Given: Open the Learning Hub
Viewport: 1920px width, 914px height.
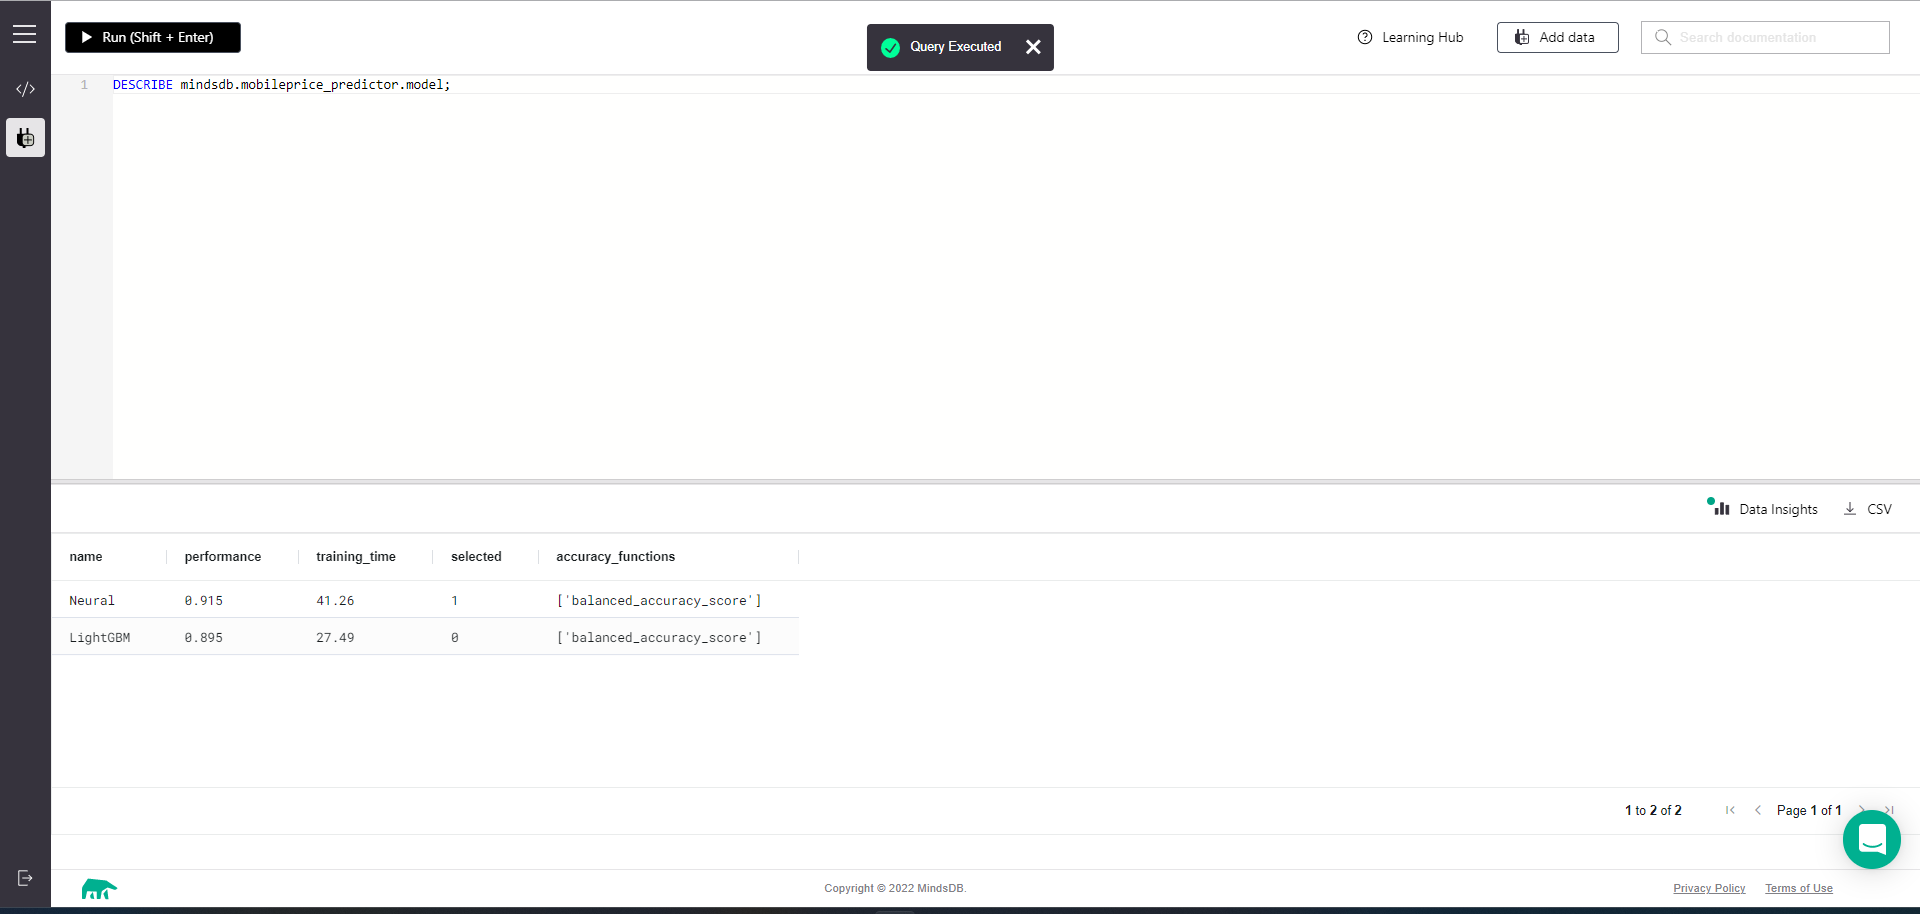Looking at the screenshot, I should pyautogui.click(x=1410, y=37).
